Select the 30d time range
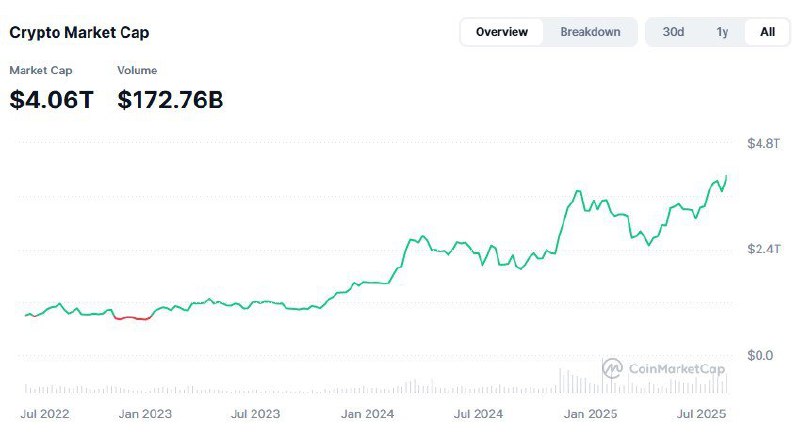The height and width of the screenshot is (438, 800). point(673,32)
